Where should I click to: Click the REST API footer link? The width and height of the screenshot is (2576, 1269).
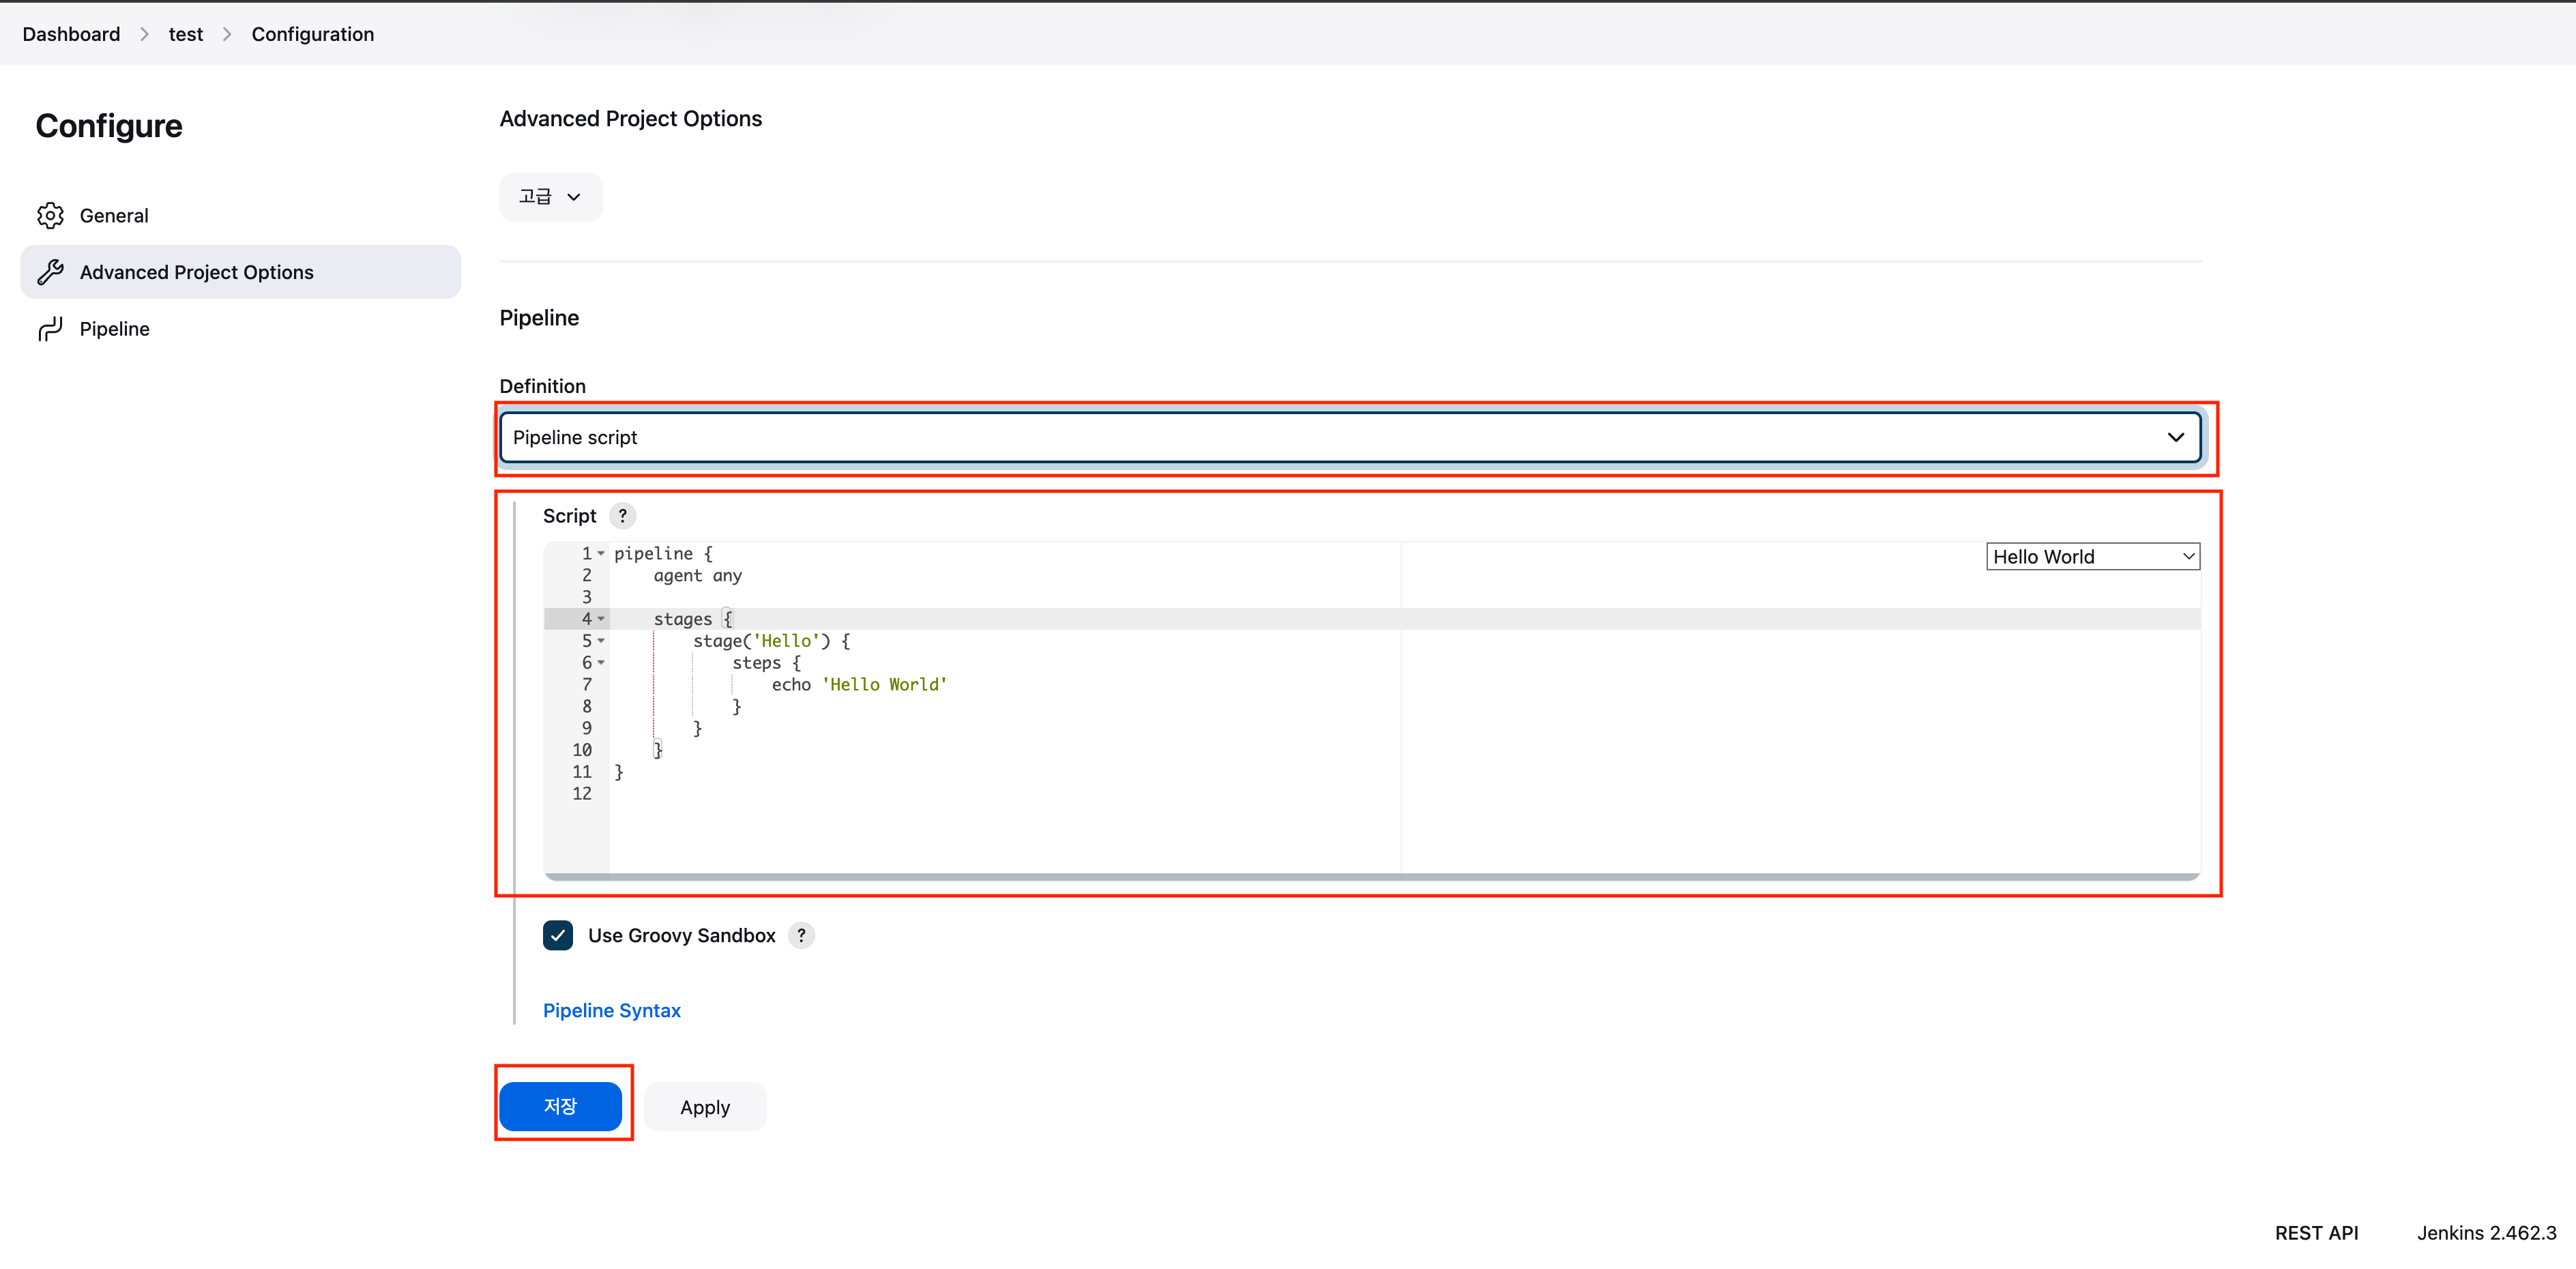point(2316,1233)
